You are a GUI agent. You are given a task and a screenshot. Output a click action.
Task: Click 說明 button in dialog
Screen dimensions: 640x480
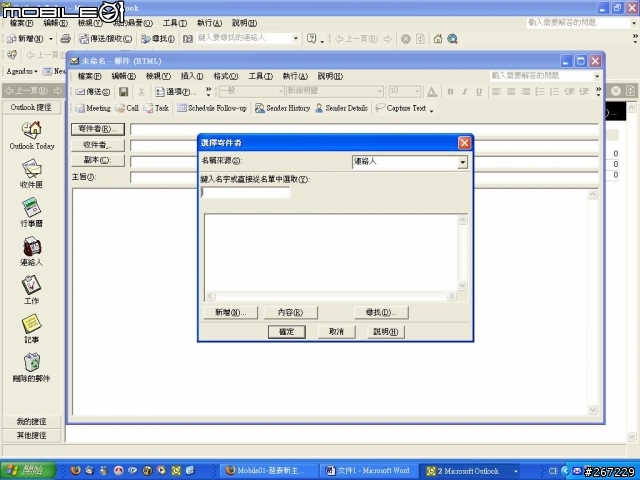click(x=386, y=331)
